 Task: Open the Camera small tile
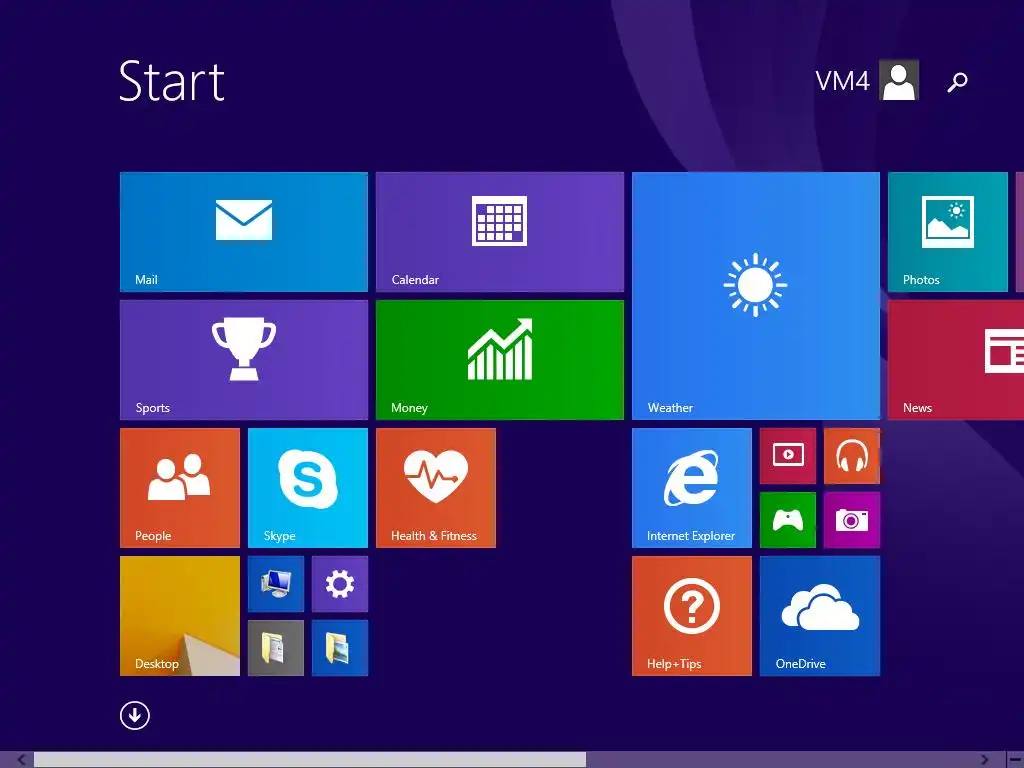coord(852,520)
